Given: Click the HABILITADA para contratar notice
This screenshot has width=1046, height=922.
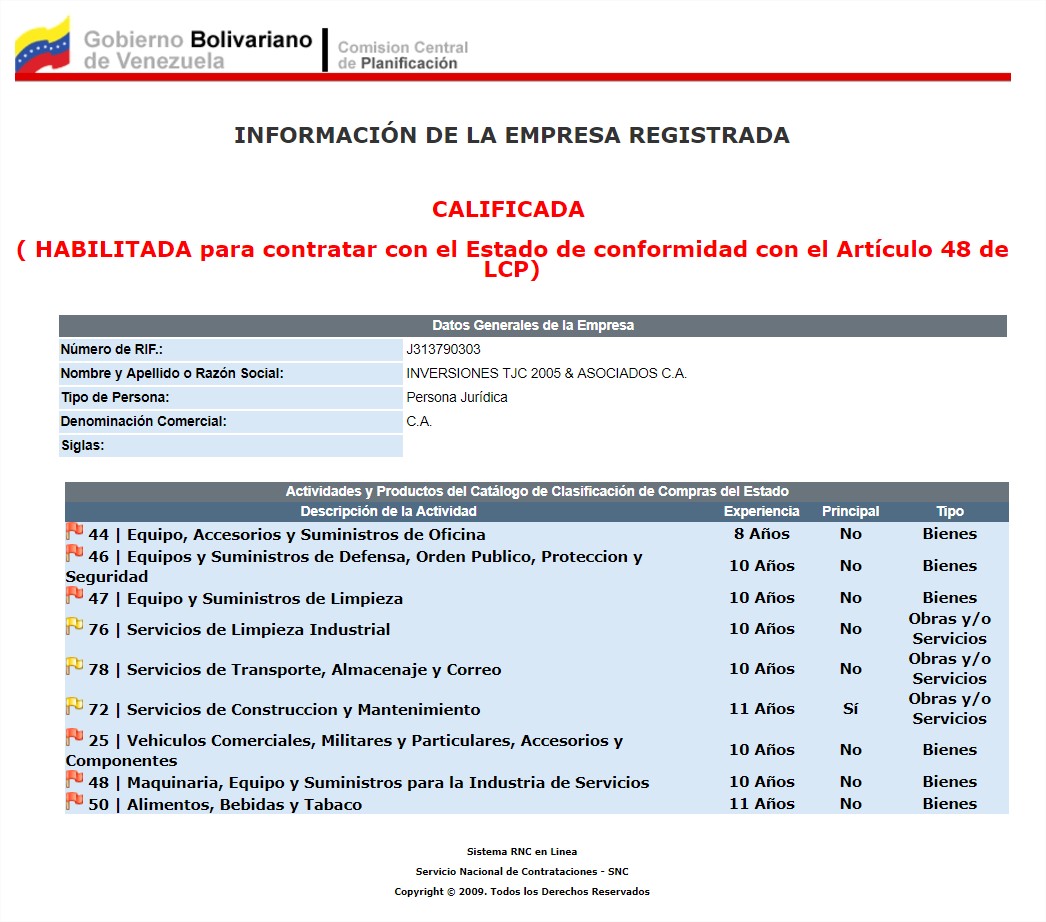Looking at the screenshot, I should click(x=512, y=259).
